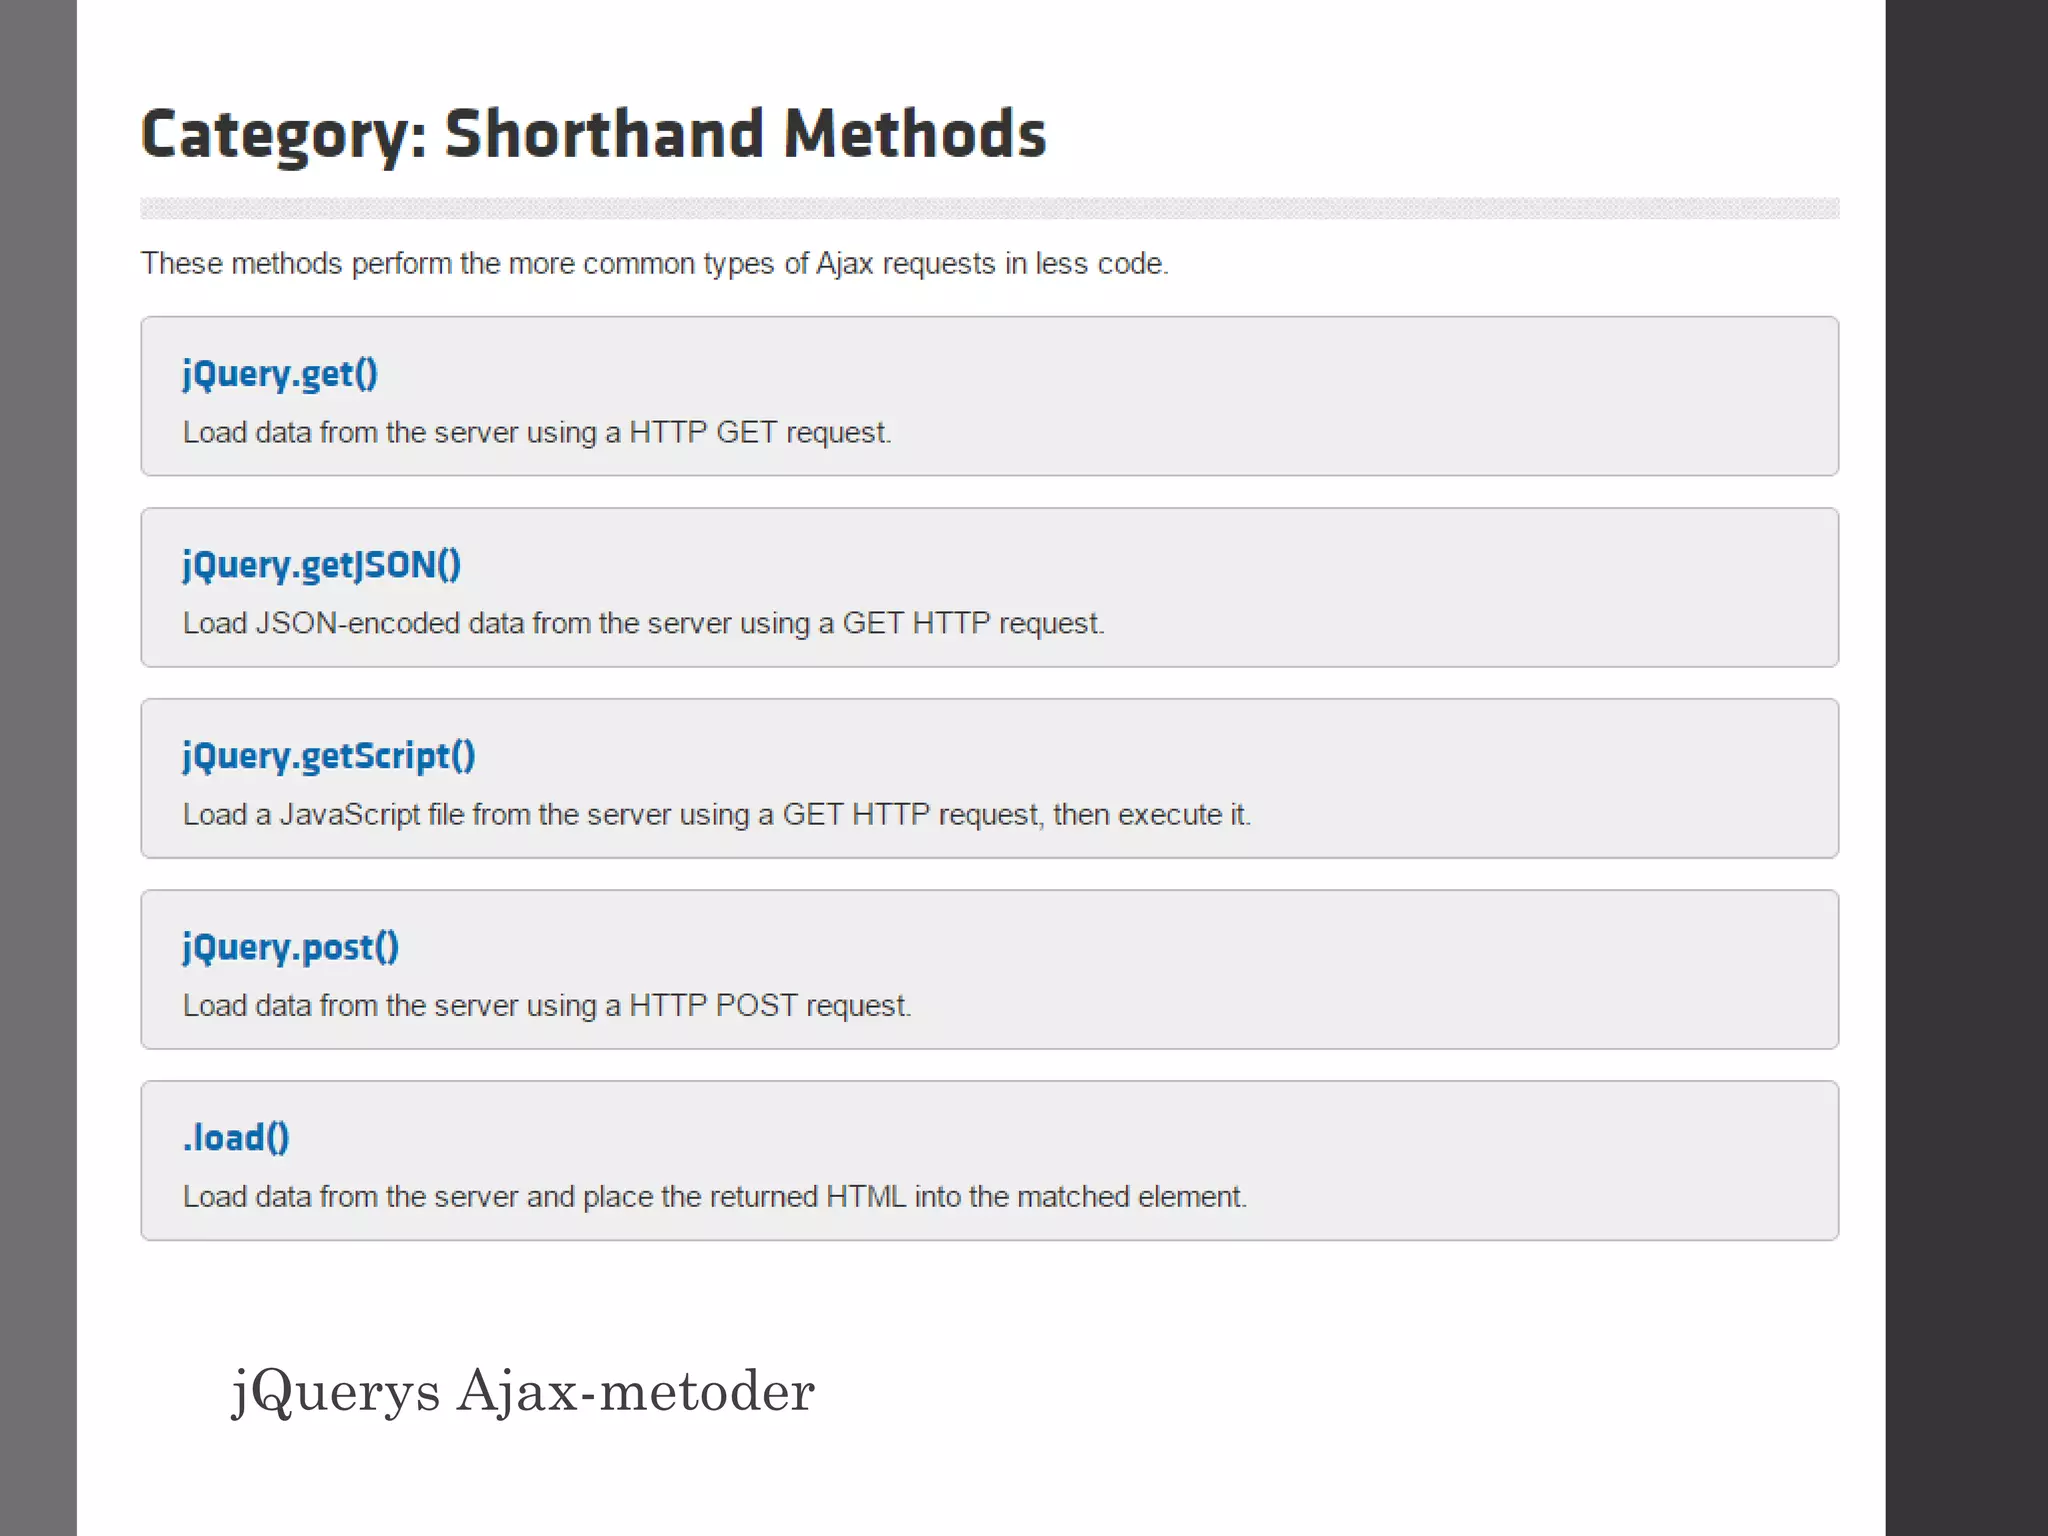Click the HTTP GET request description text
Screen dimensions: 2048x1536
[537, 433]
